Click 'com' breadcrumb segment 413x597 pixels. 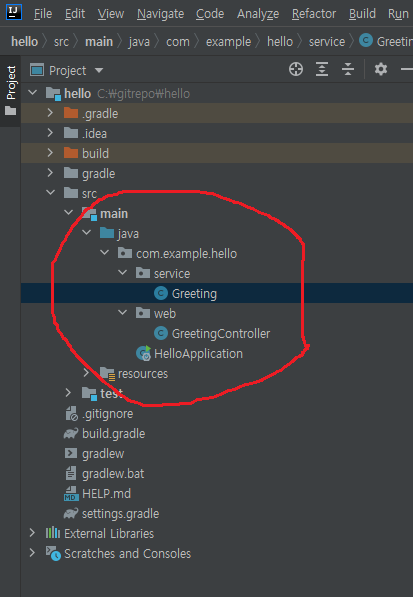tap(178, 42)
